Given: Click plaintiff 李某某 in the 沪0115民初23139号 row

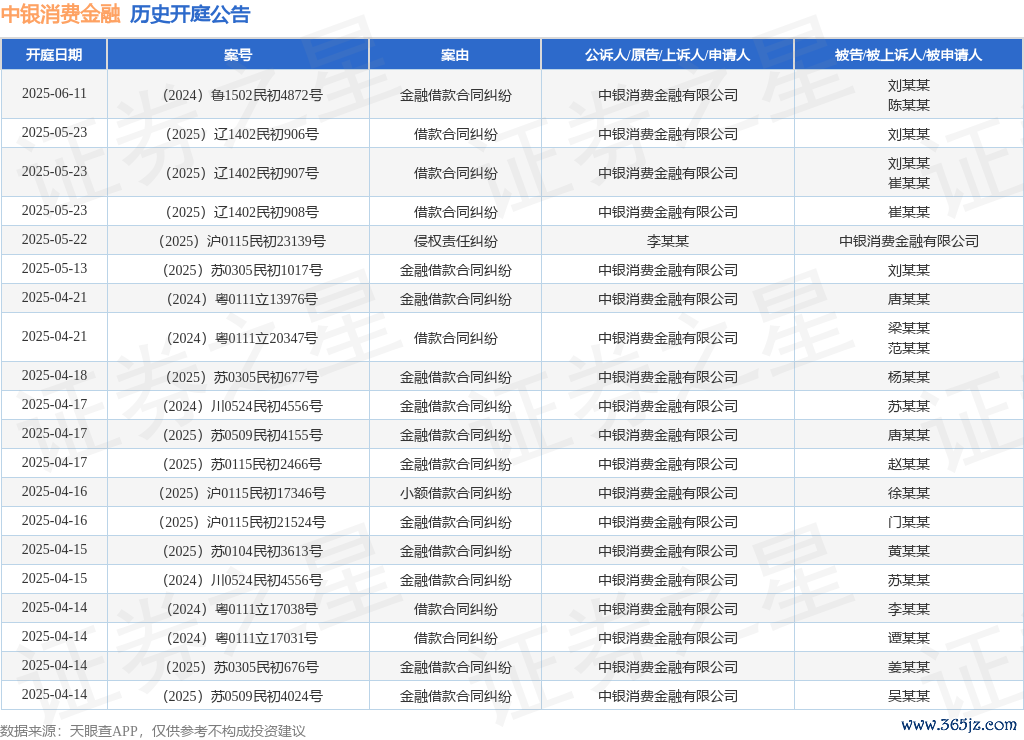Looking at the screenshot, I should point(667,242).
